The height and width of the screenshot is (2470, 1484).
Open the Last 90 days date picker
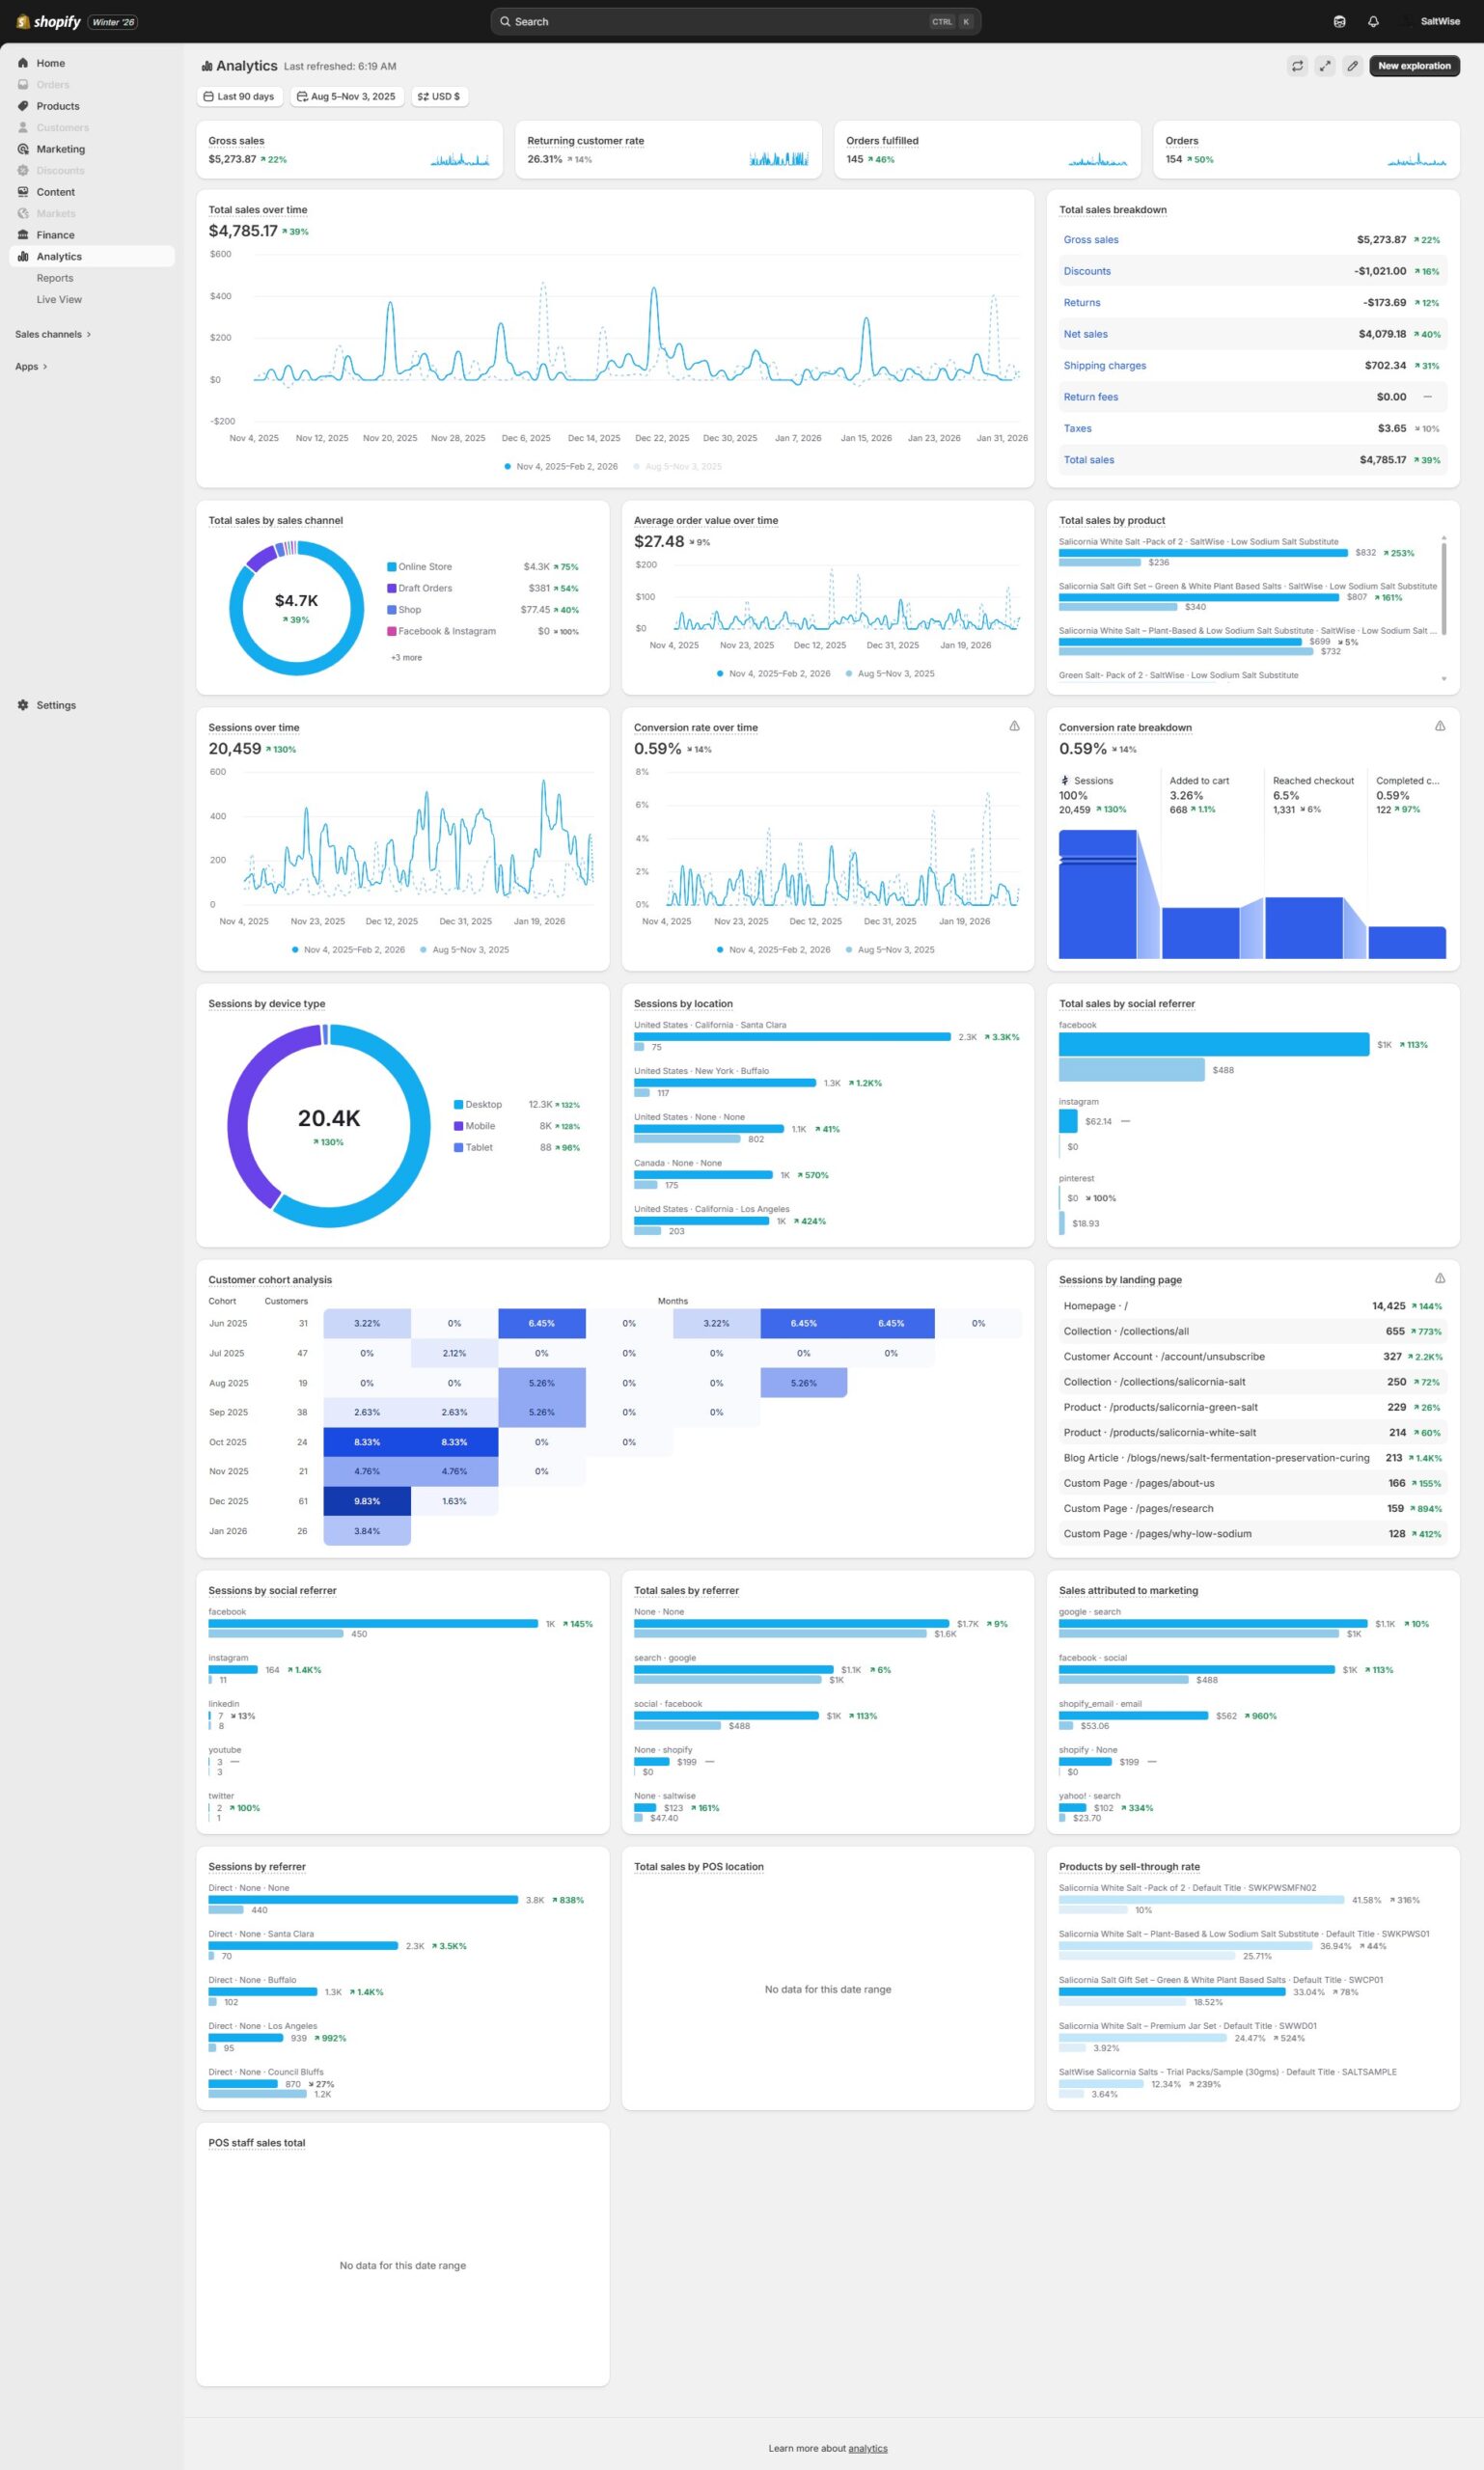point(239,97)
